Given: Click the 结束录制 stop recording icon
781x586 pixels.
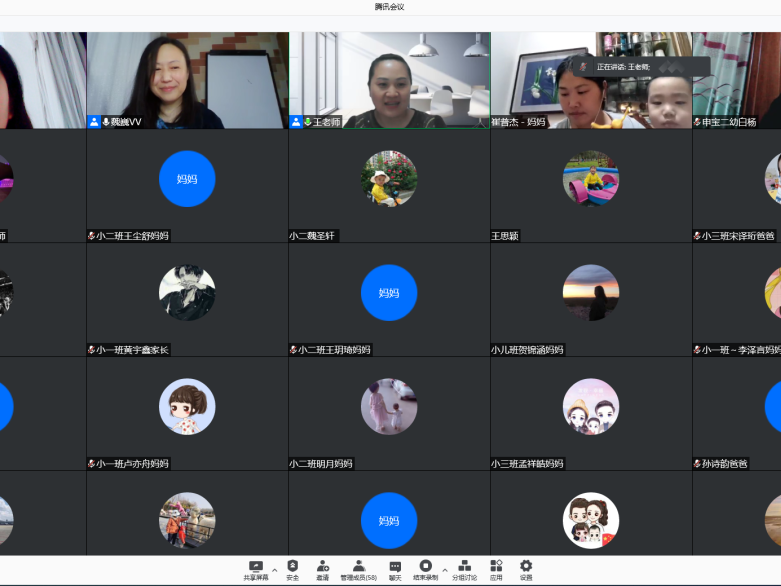Looking at the screenshot, I should (425, 566).
